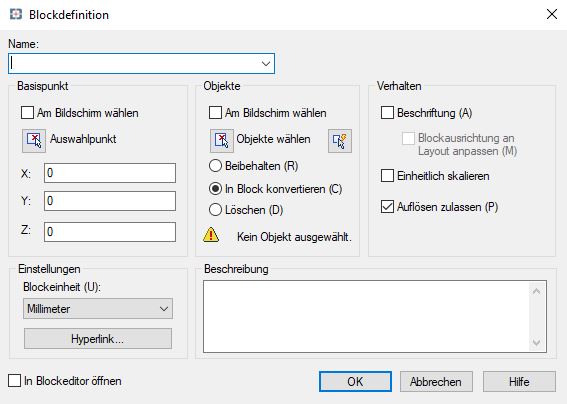Click the Auswahlpunkt pick point icon
Screen dimensions: 567x404
34,141
